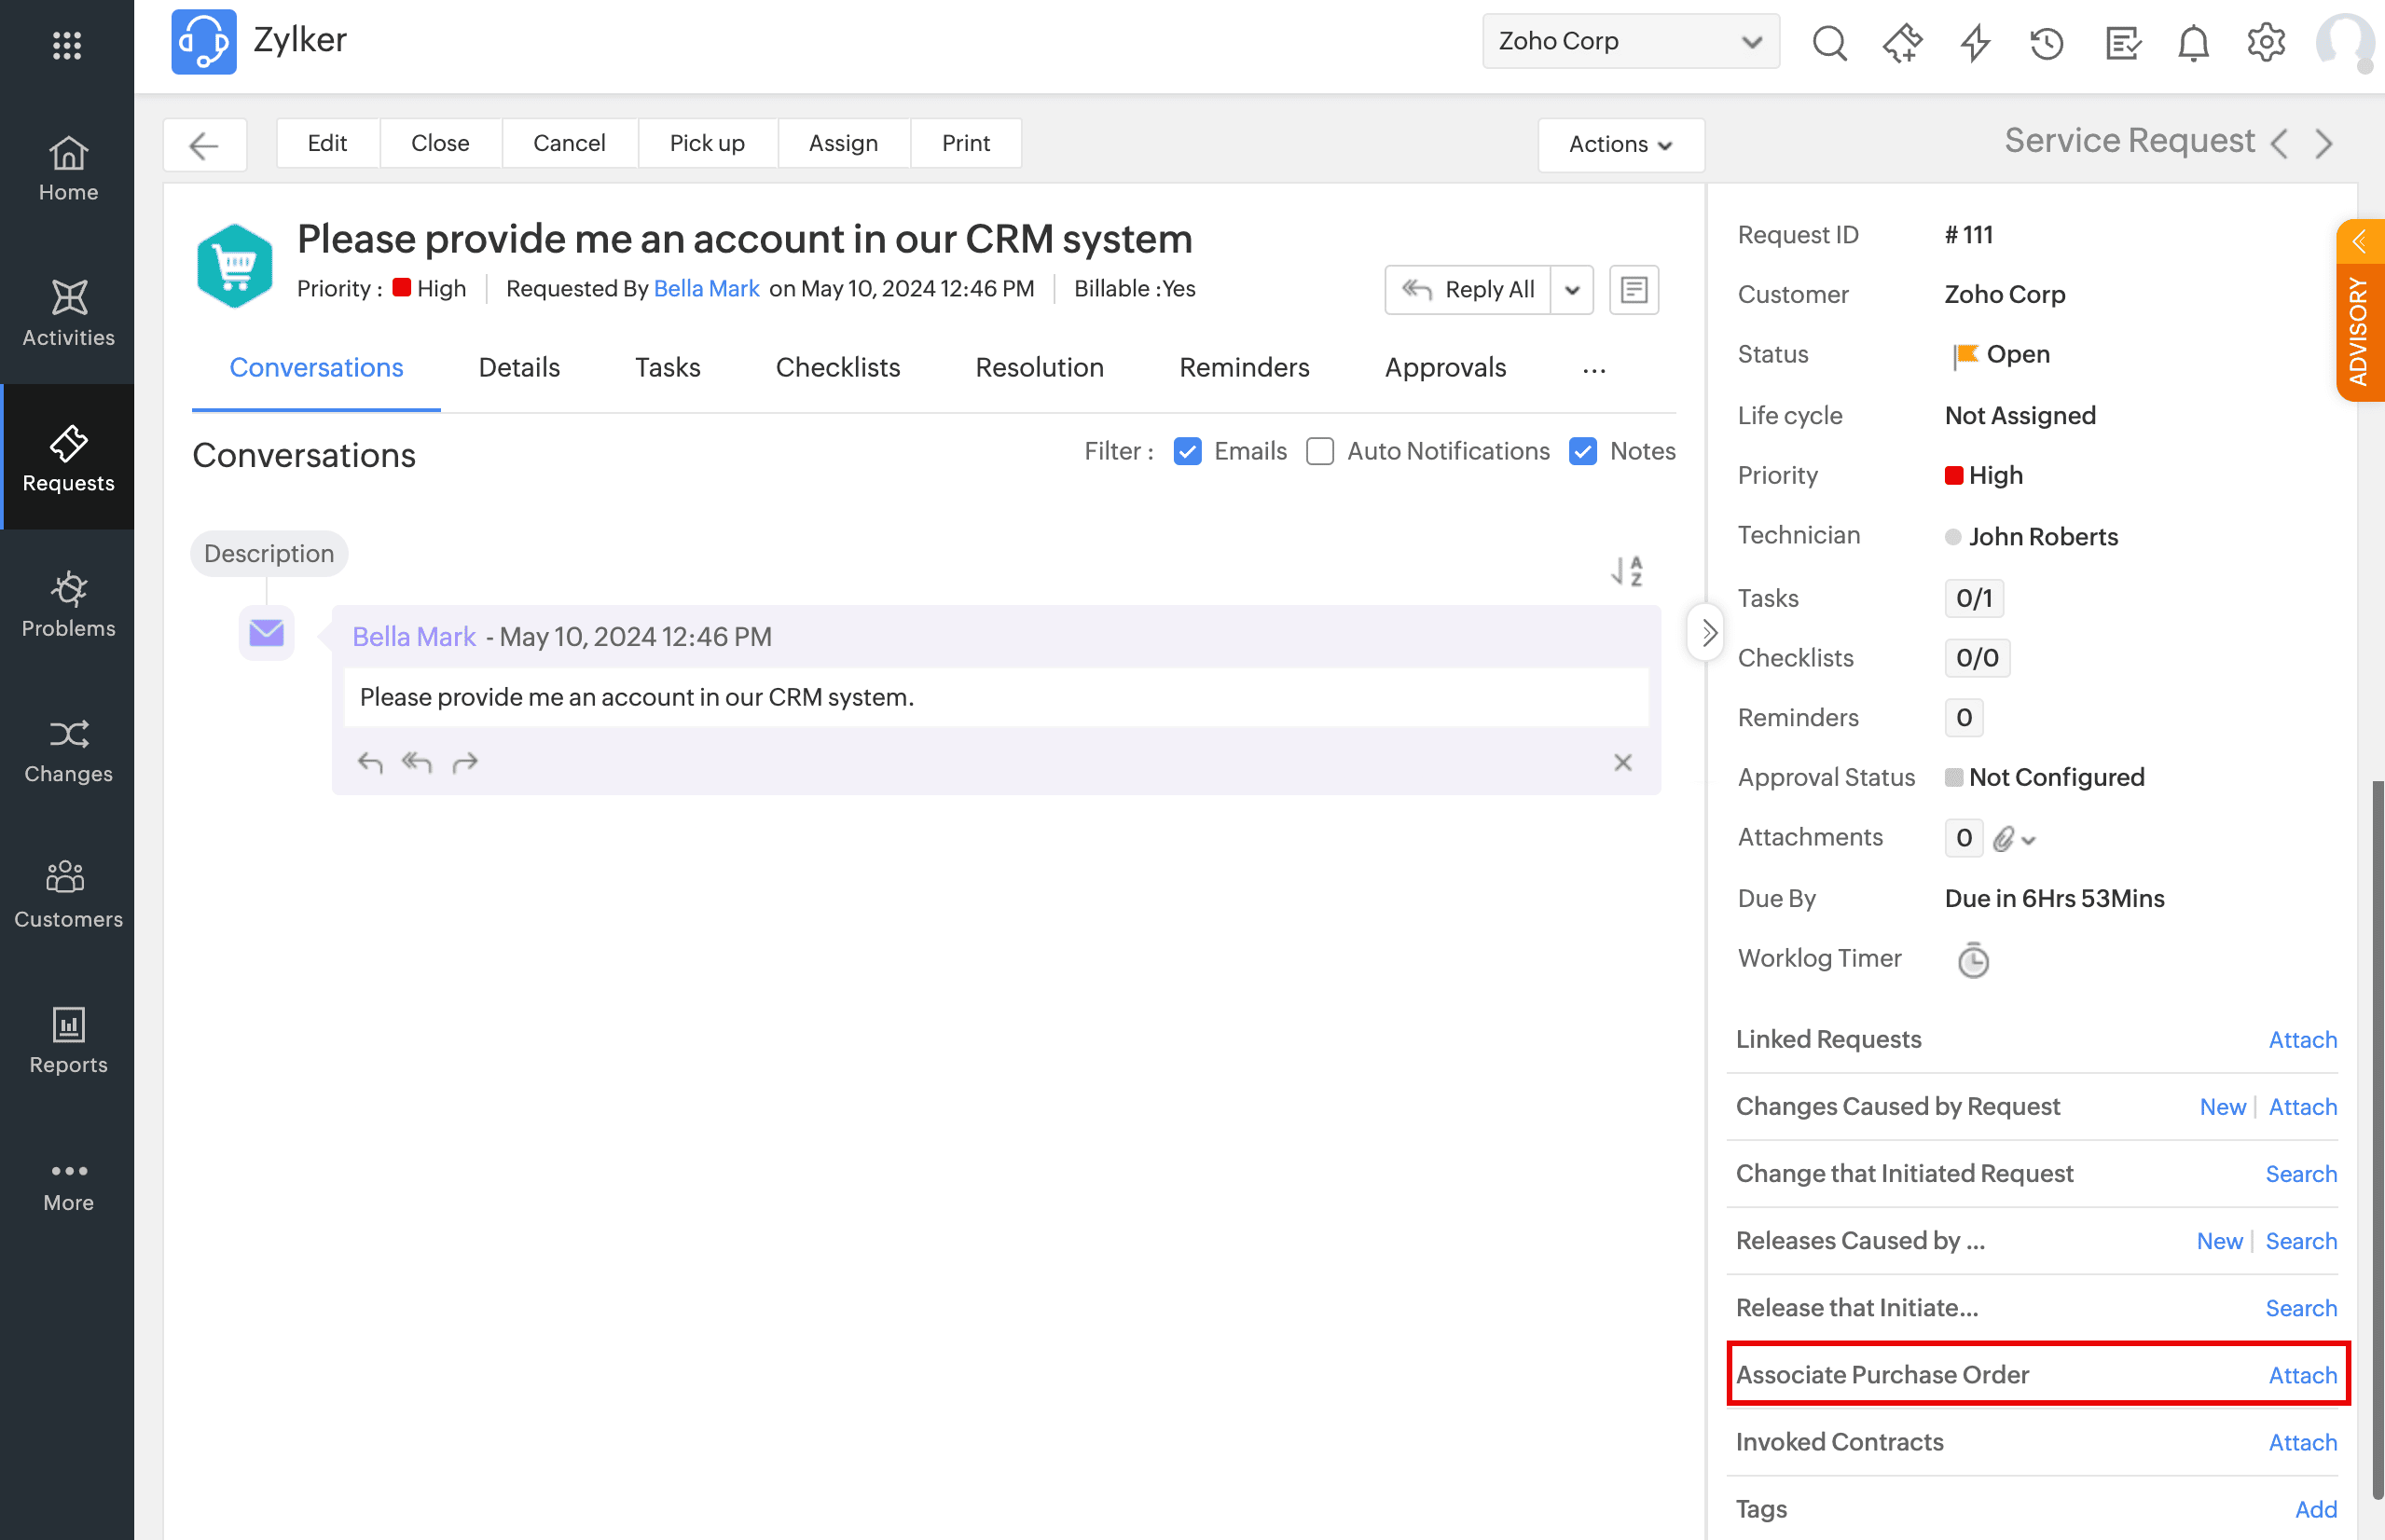
Task: Open the recent history clock icon
Action: pos(2046,43)
